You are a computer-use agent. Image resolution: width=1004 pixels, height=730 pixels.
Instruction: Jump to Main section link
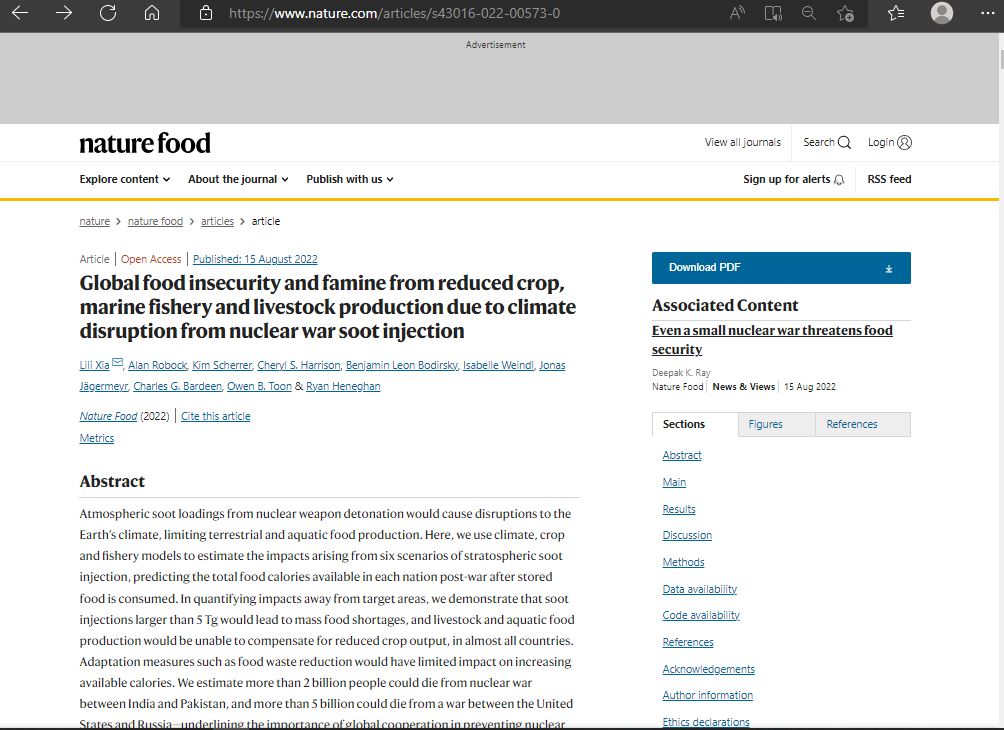[x=674, y=482]
